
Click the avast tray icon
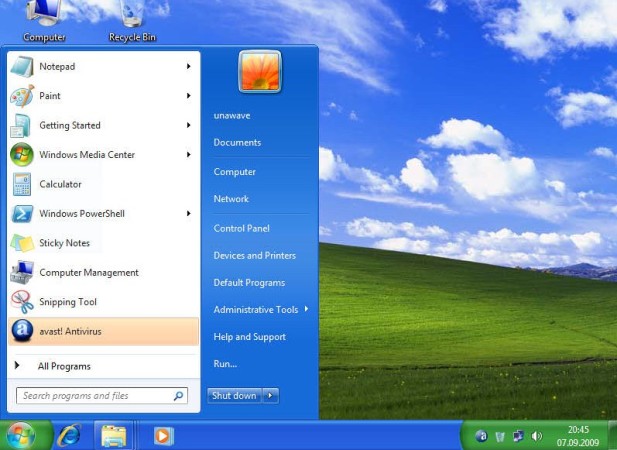tap(481, 436)
